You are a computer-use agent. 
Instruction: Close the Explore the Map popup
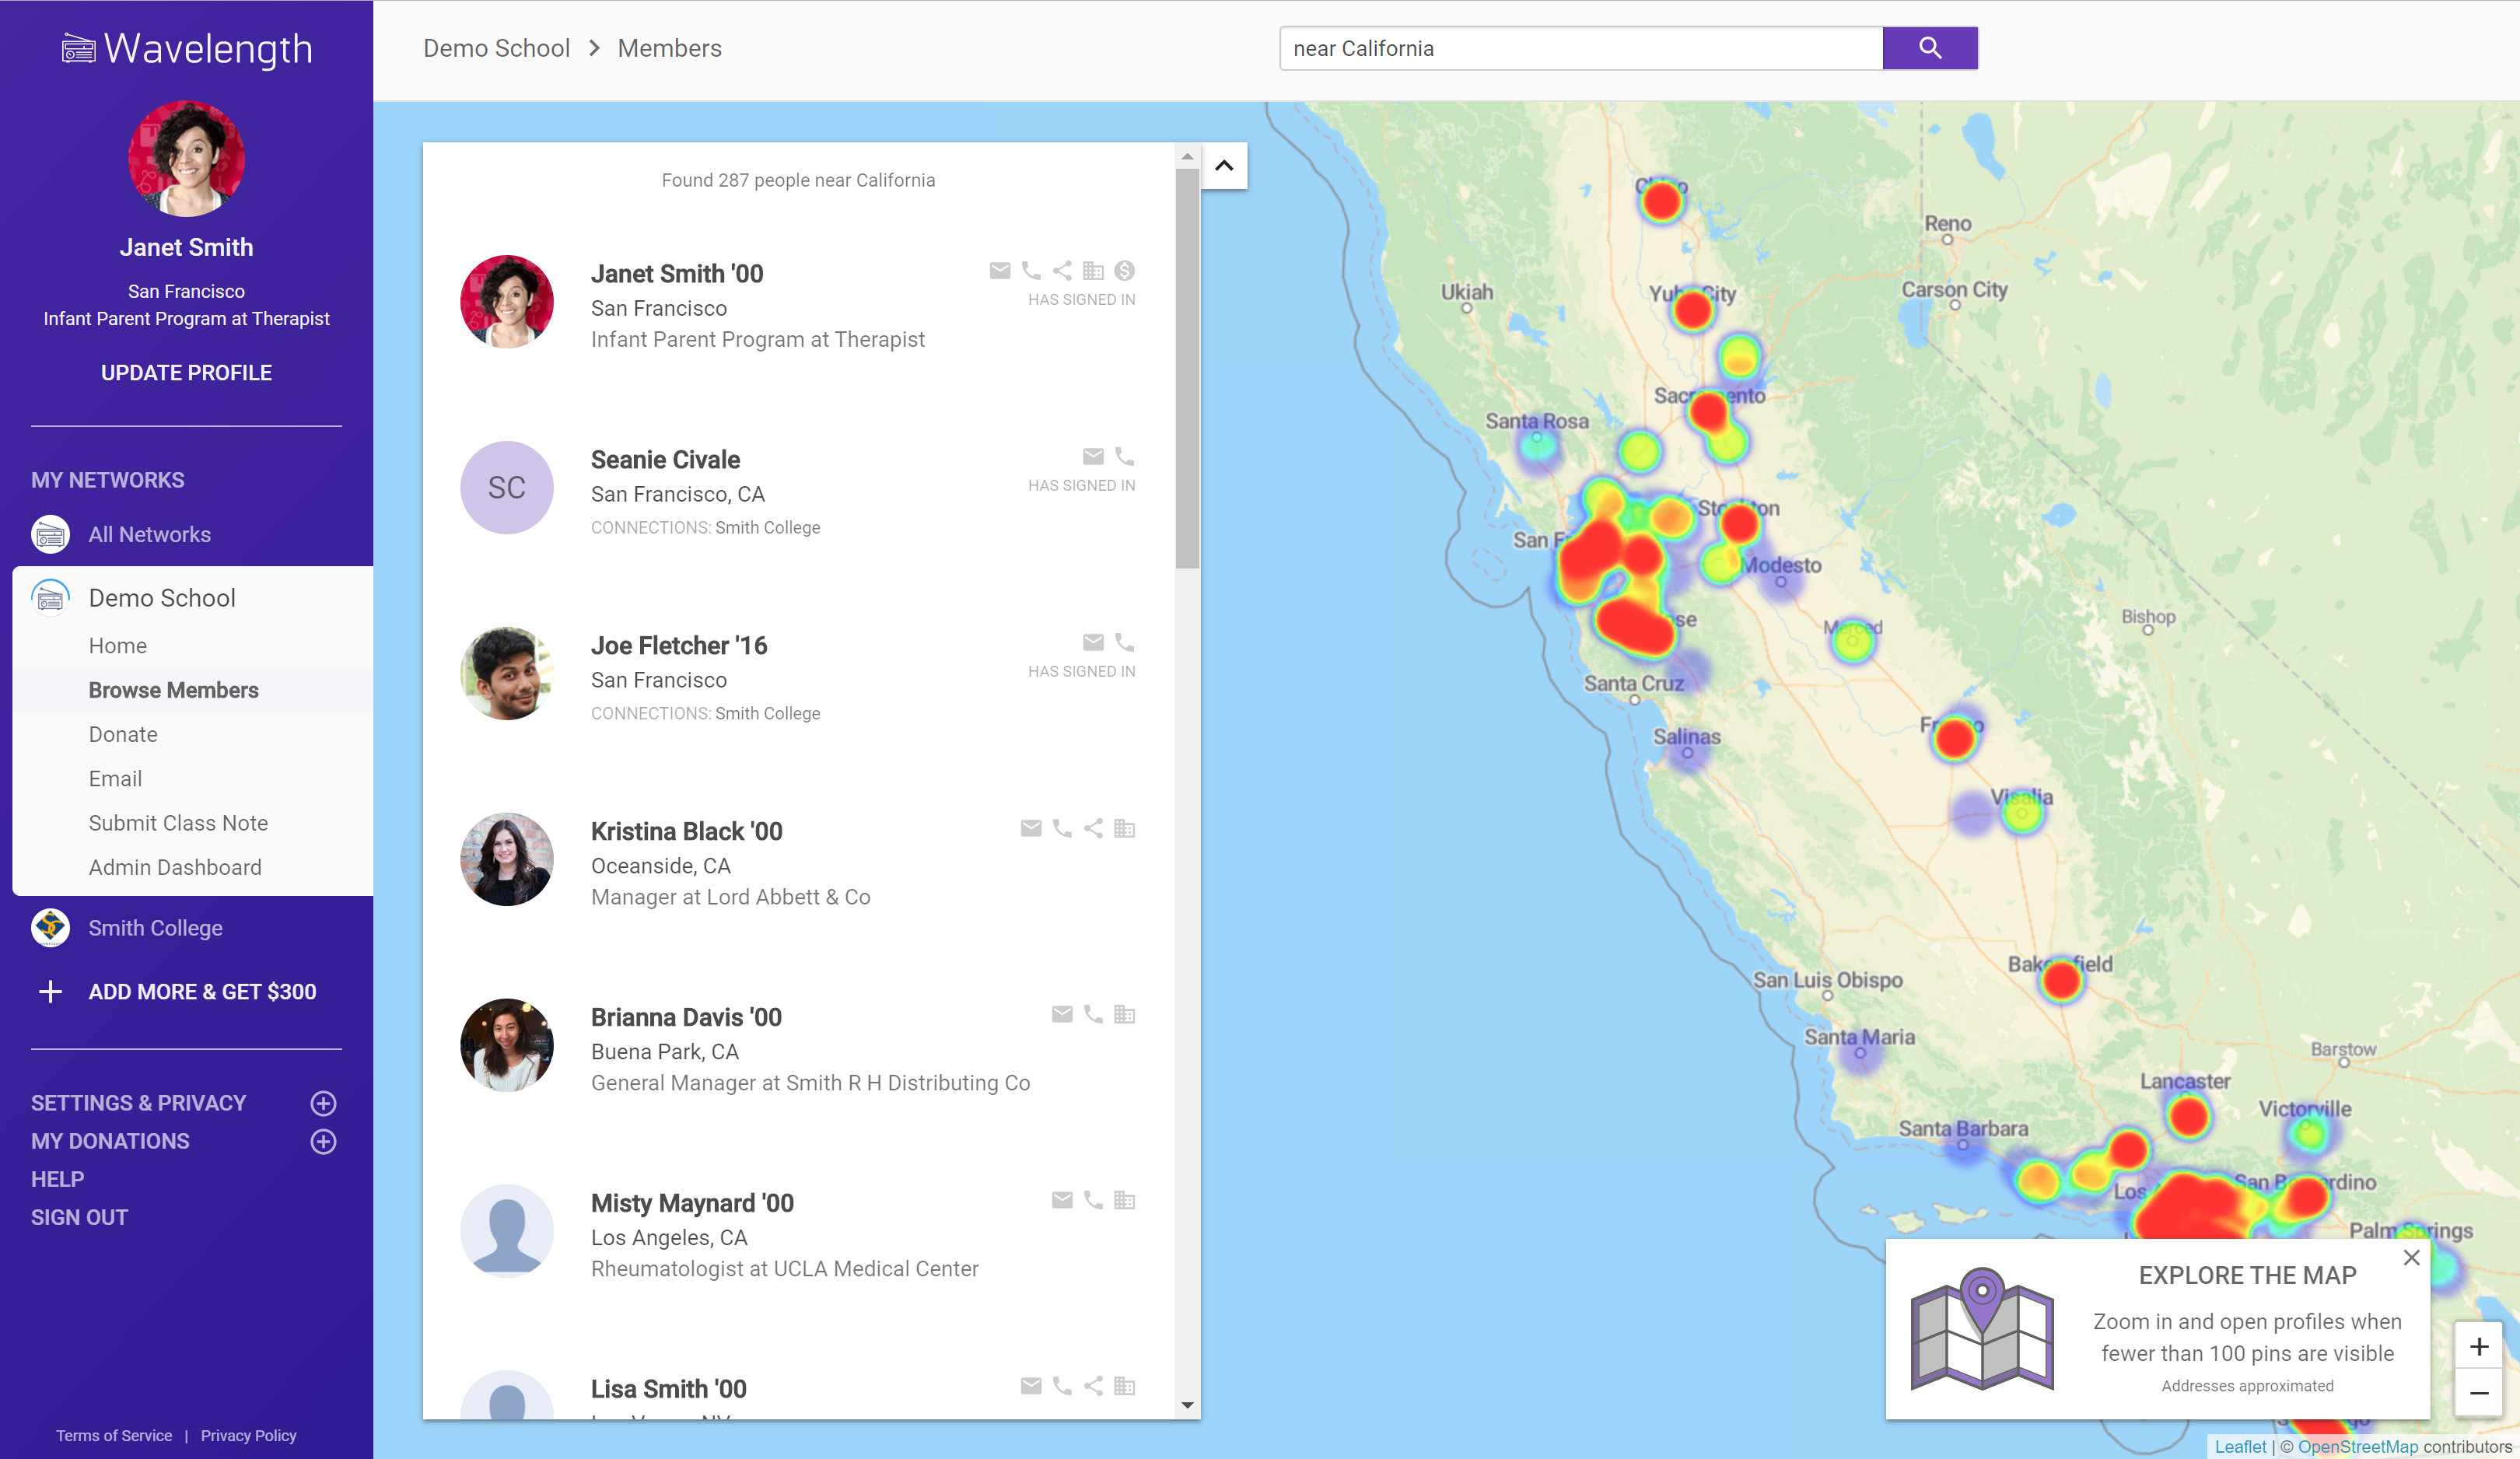[2411, 1258]
